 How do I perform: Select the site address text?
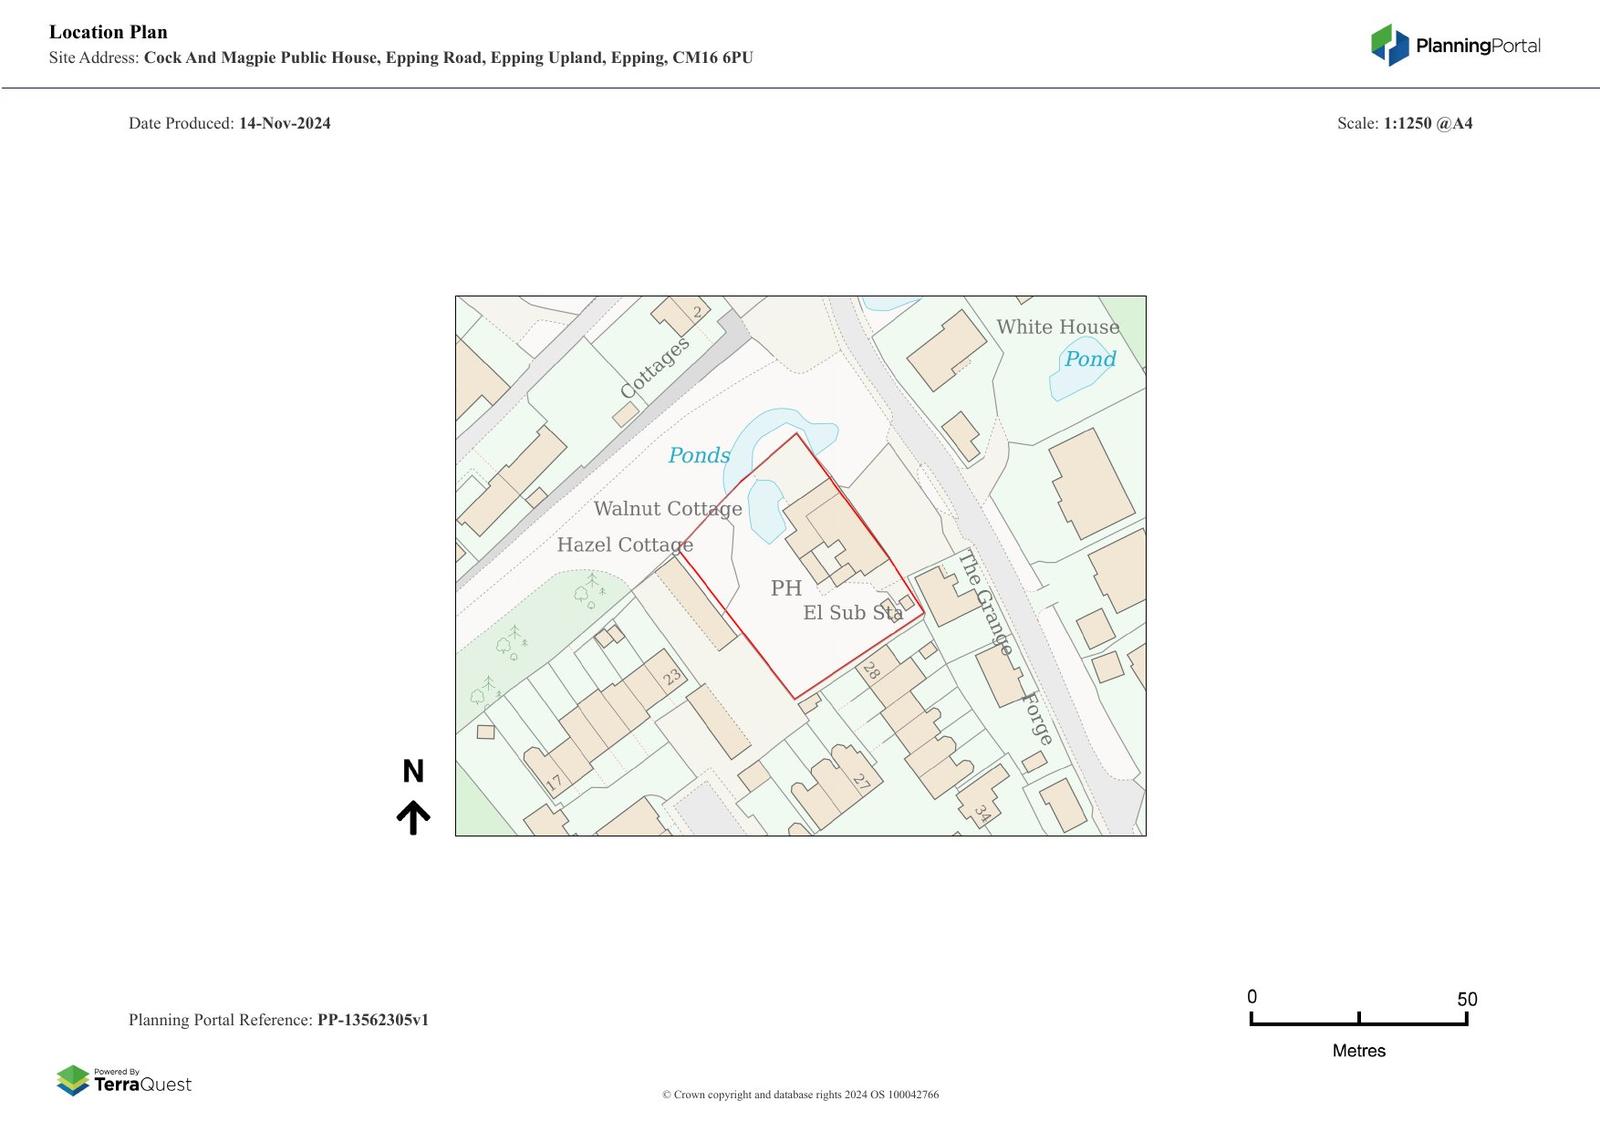click(401, 58)
